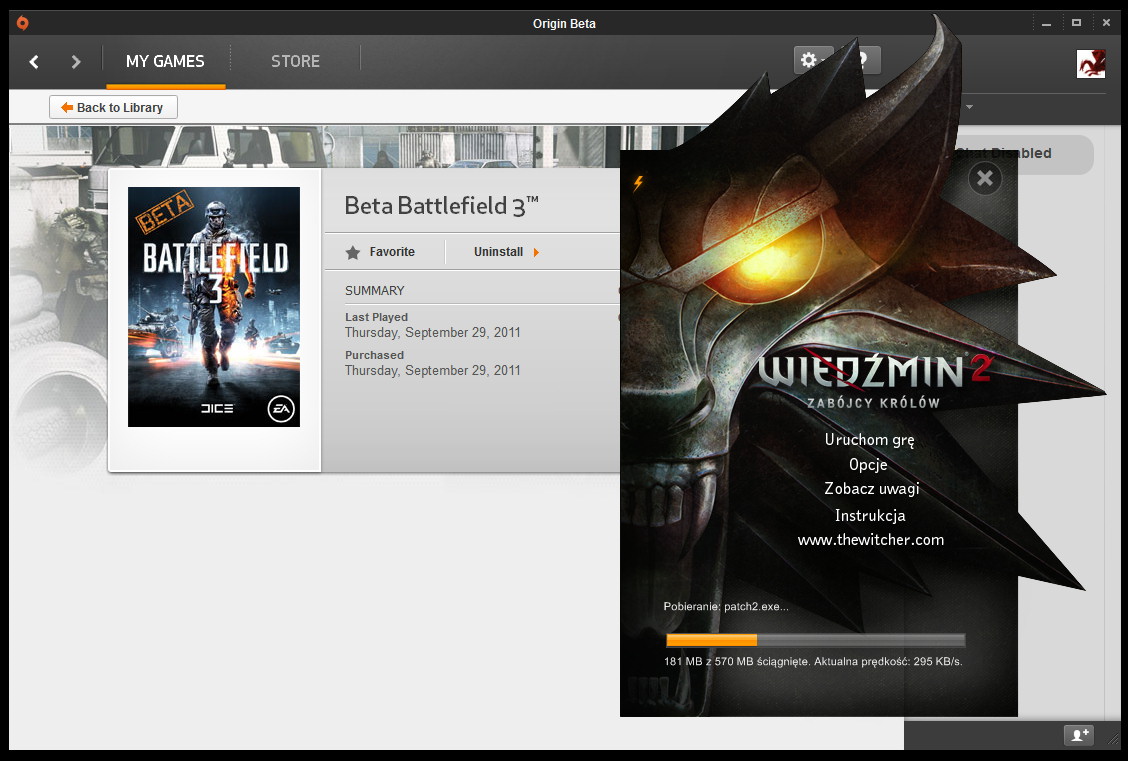This screenshot has width=1128, height=761.
Task: Open the user avatar profile picture
Action: (x=1090, y=63)
